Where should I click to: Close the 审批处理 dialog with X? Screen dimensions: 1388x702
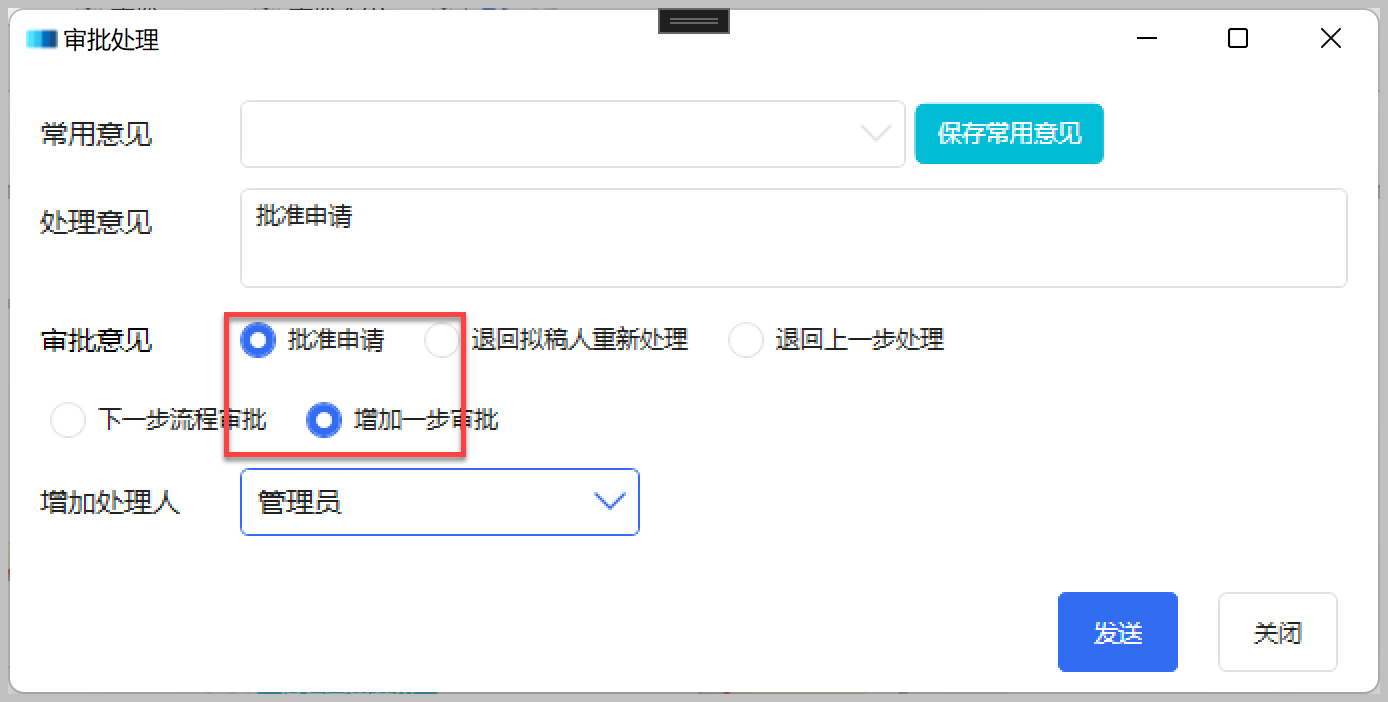tap(1330, 39)
